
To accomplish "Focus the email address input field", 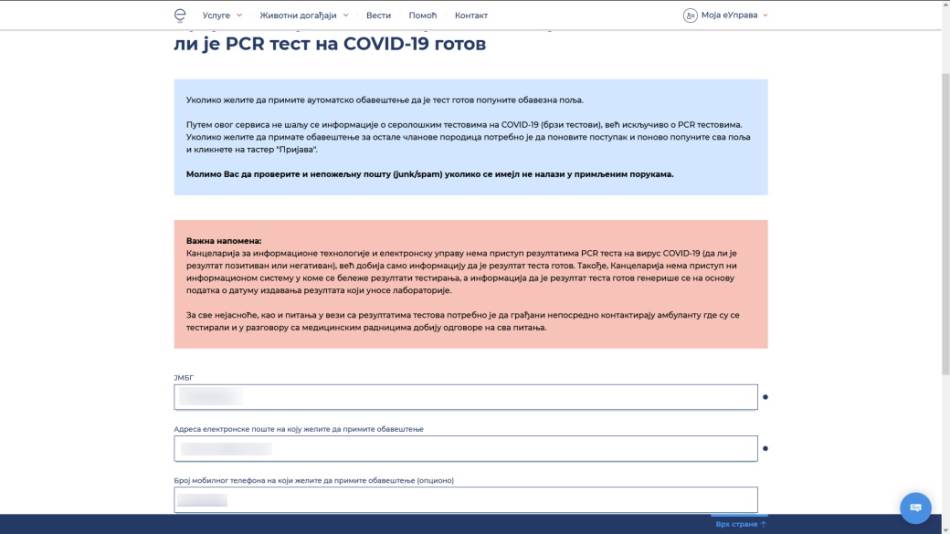I will click(465, 449).
